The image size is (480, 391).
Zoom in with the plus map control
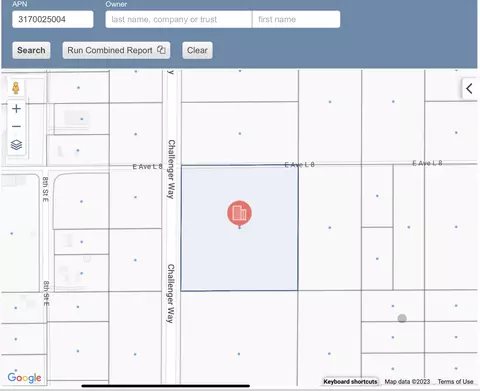pyautogui.click(x=16, y=109)
